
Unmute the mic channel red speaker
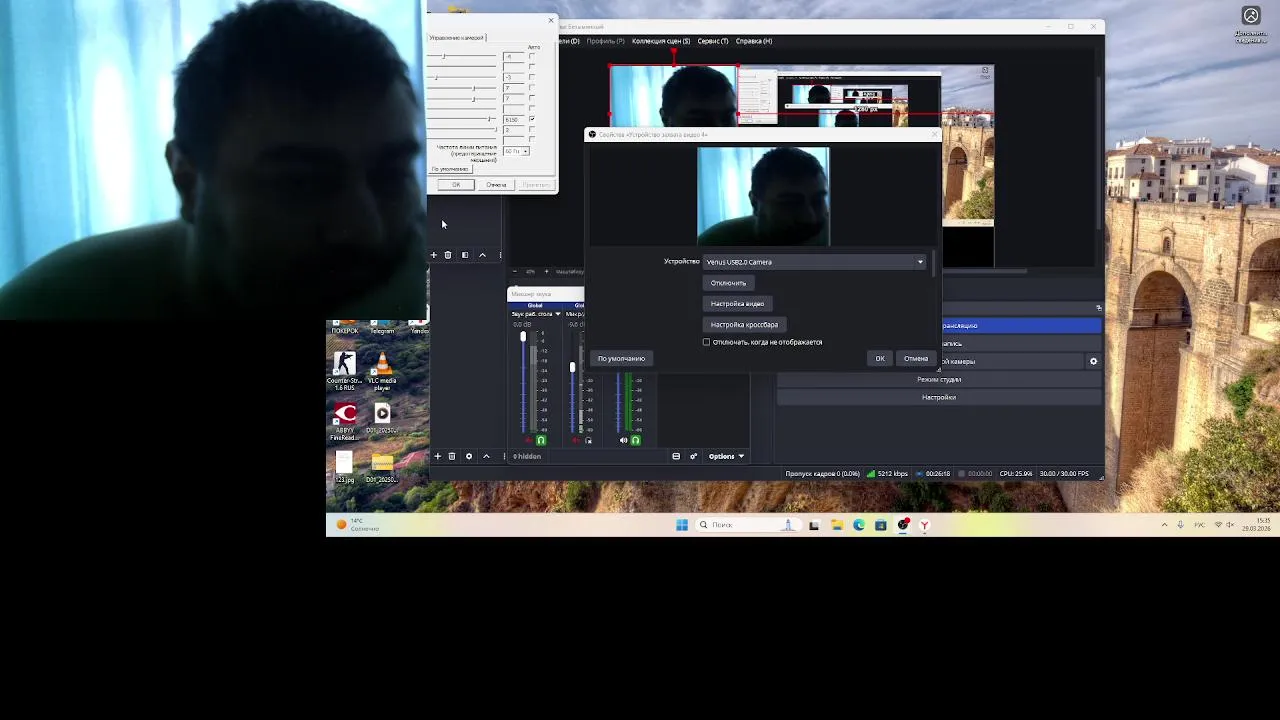click(x=576, y=440)
